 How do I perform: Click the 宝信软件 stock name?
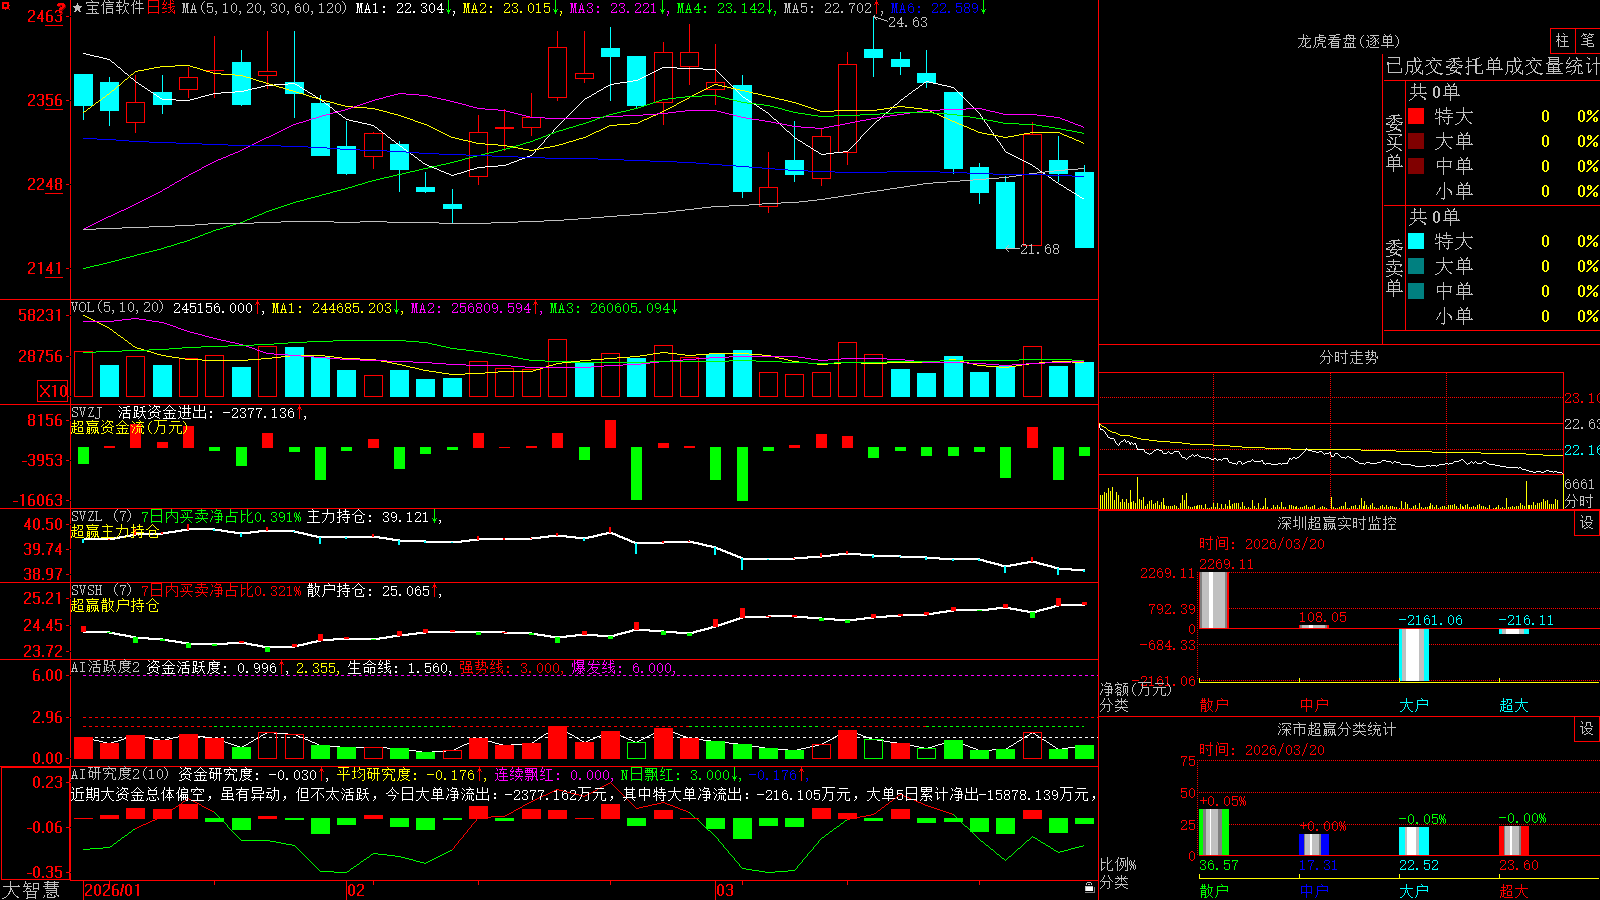115,8
